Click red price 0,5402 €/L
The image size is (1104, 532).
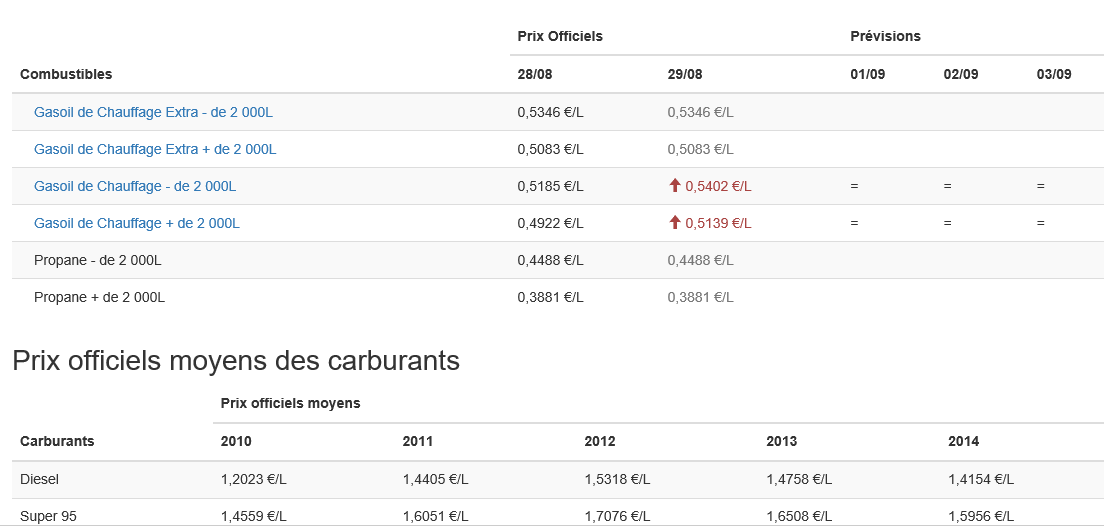click(x=718, y=186)
